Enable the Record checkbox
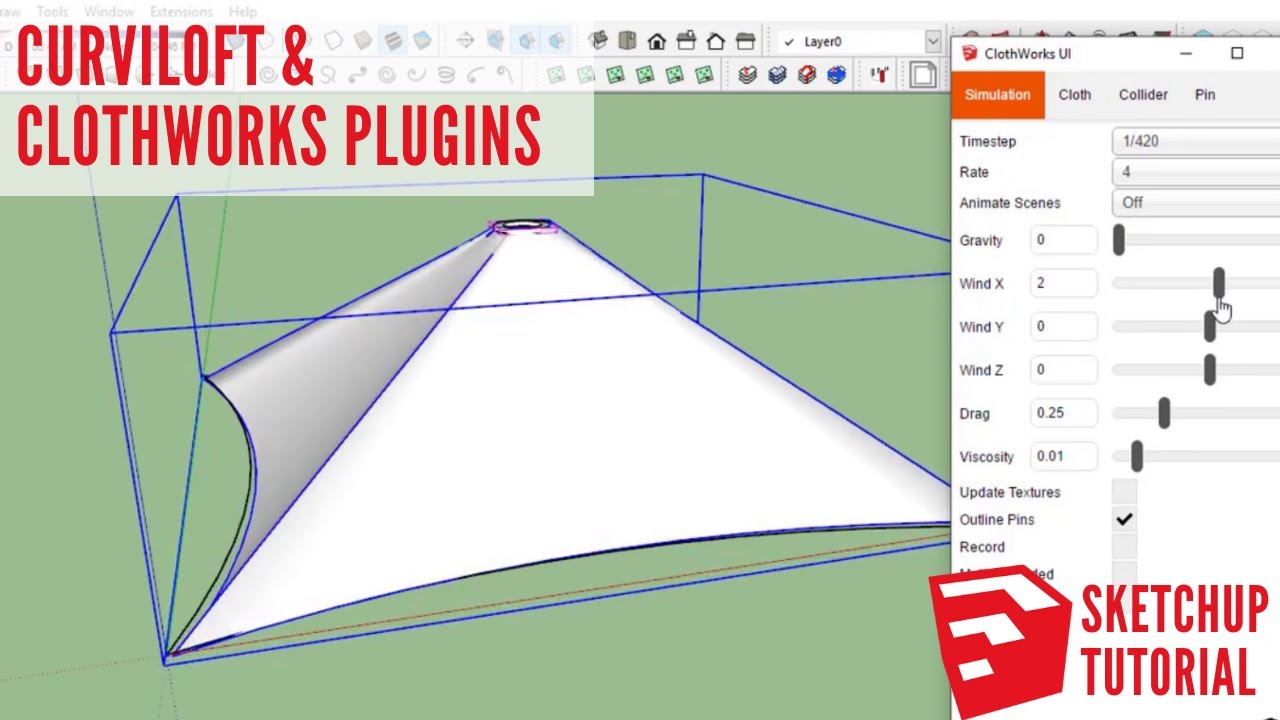1280x720 pixels. pos(1124,546)
